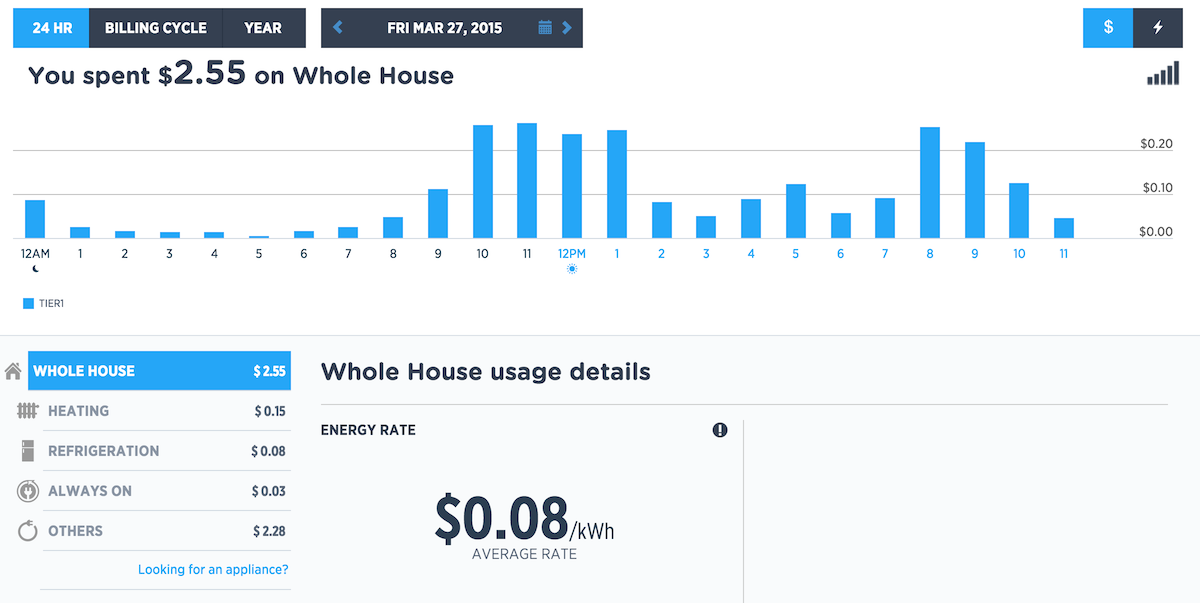The height and width of the screenshot is (603, 1200).
Task: Click the plug icon beside Always On
Action: click(28, 491)
